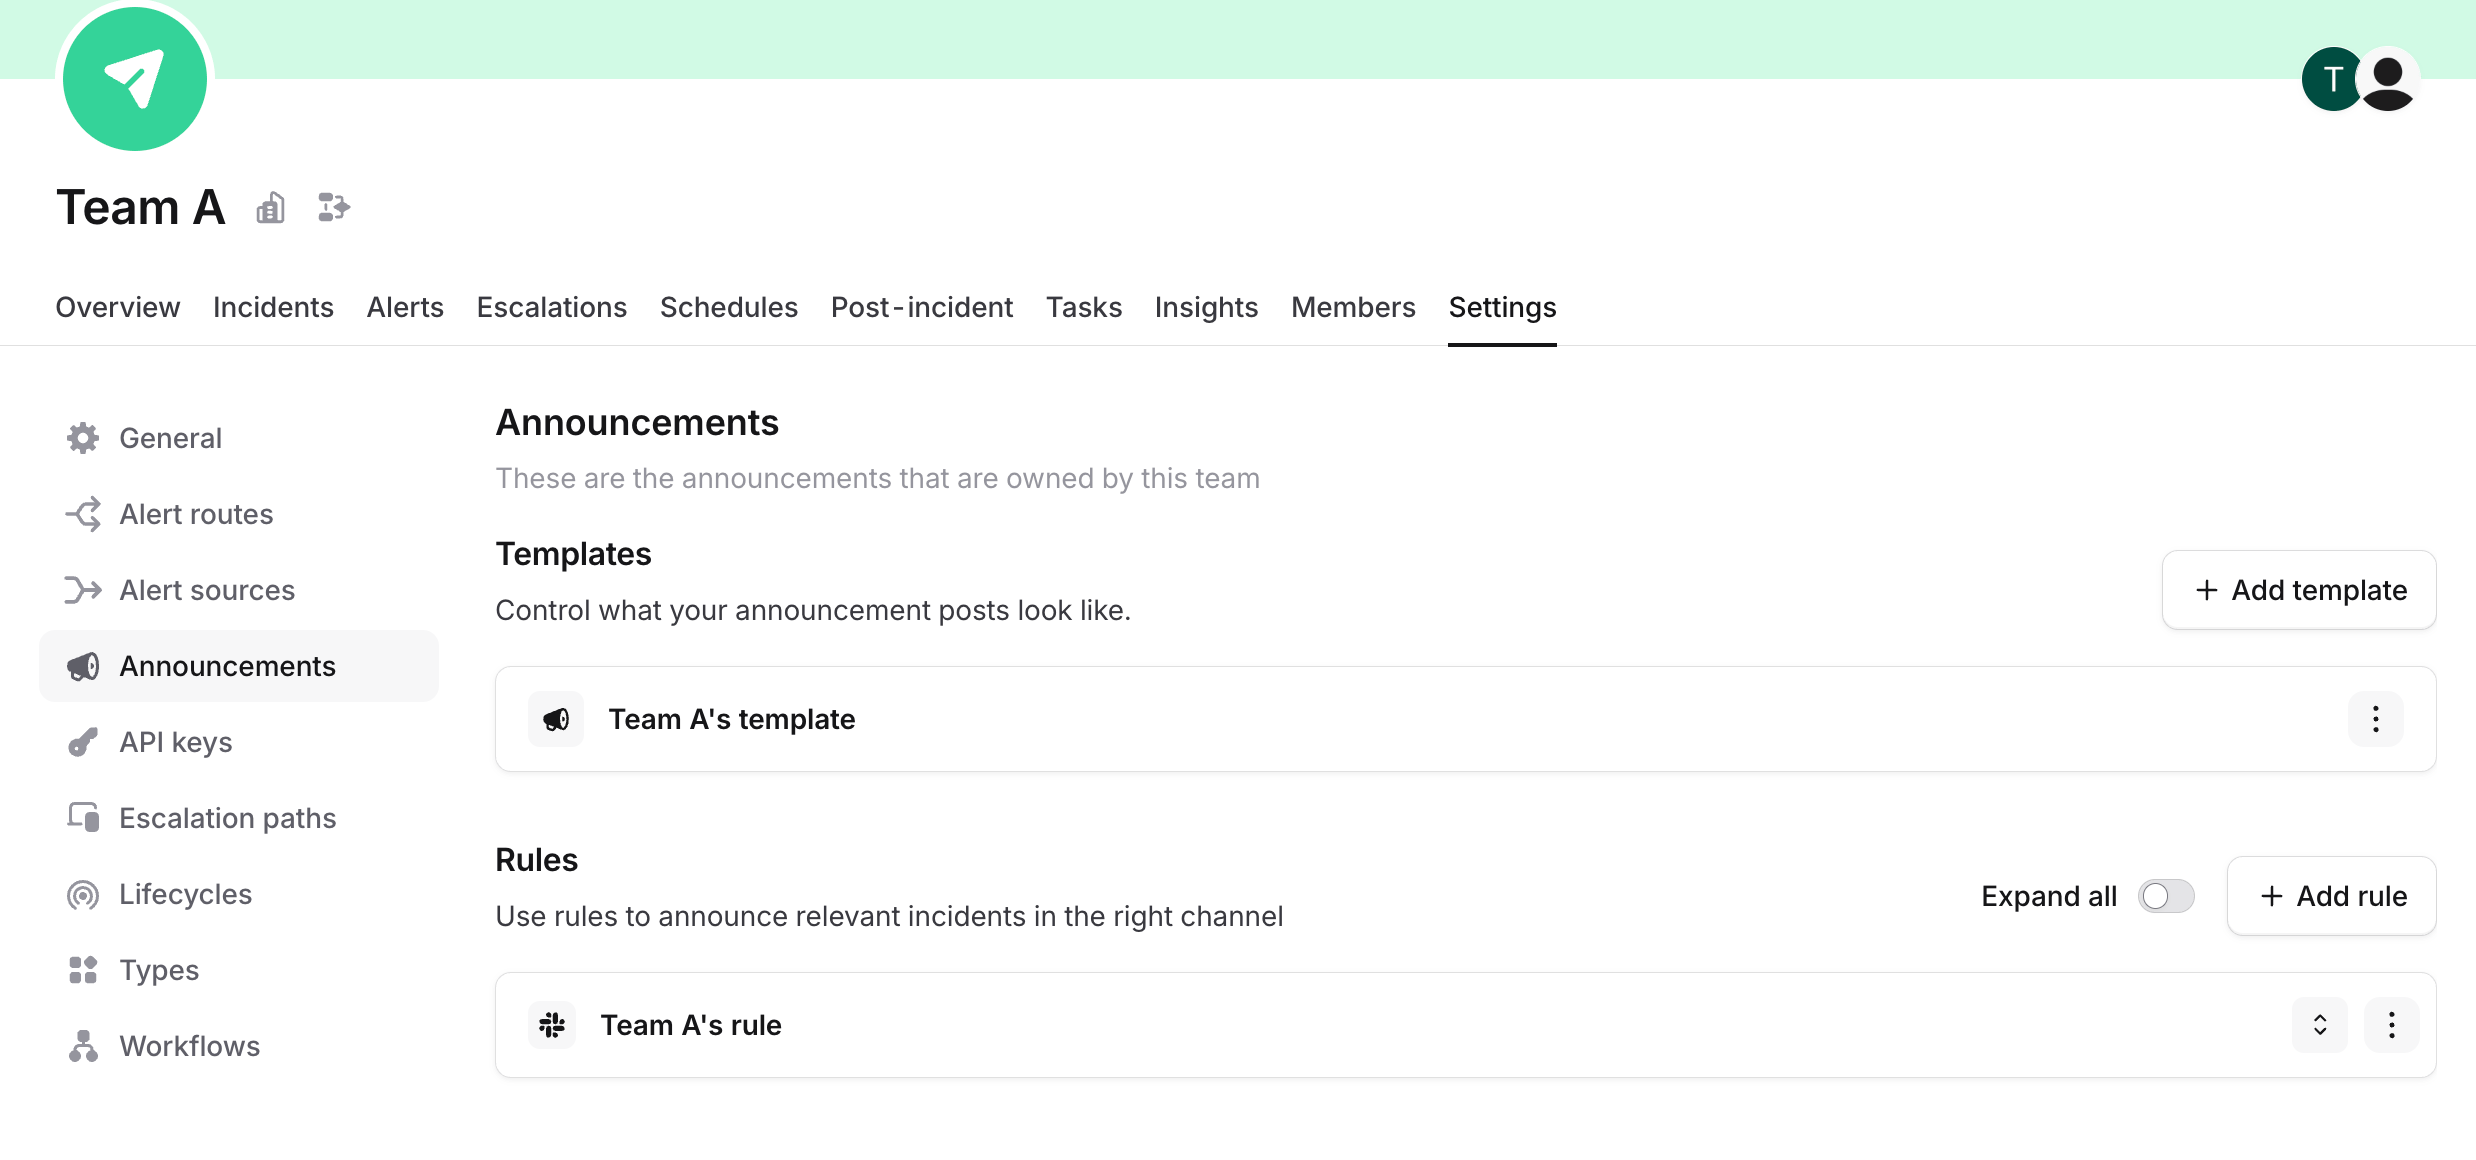Click the generic user silhouette avatar

tap(2388, 79)
